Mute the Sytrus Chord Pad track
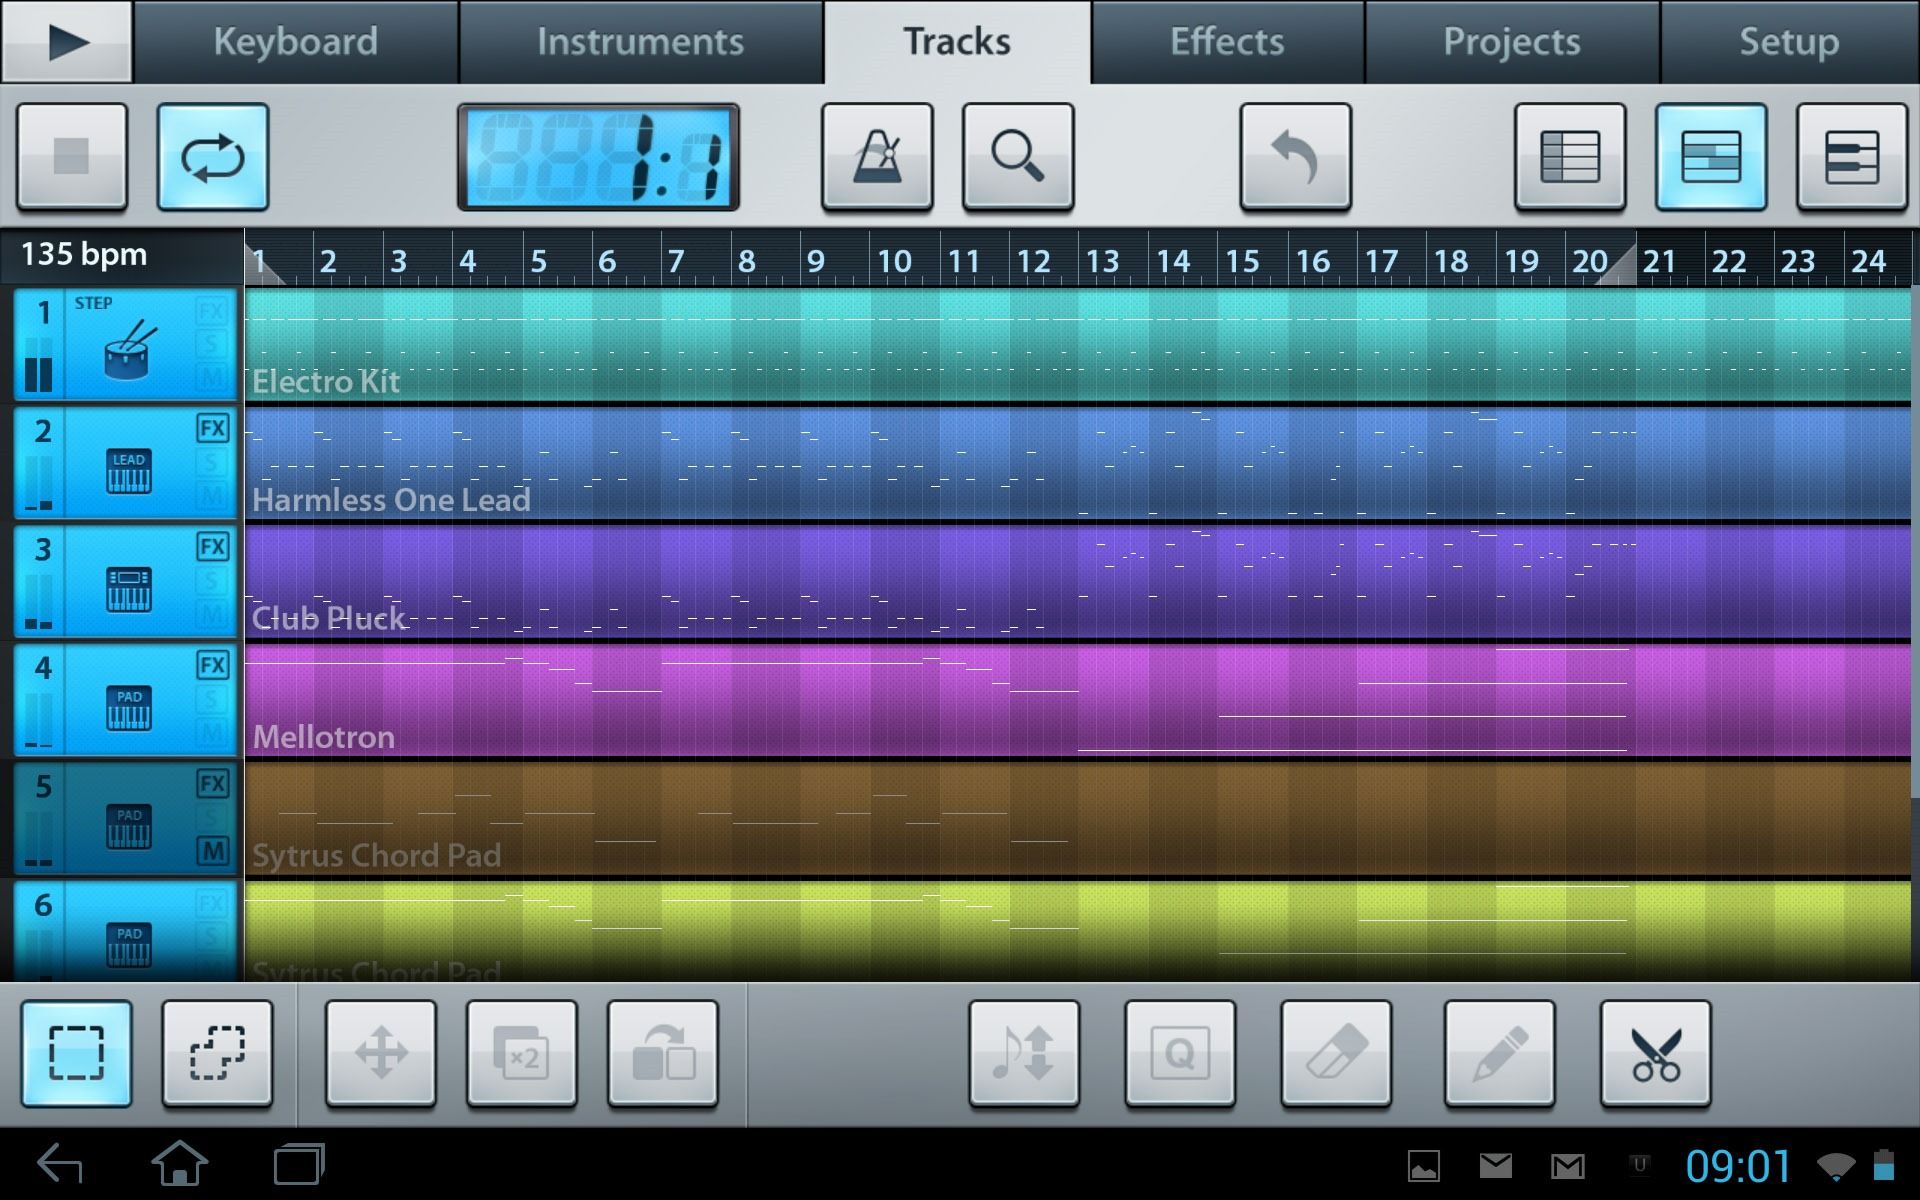The height and width of the screenshot is (1200, 1920). coord(212,852)
